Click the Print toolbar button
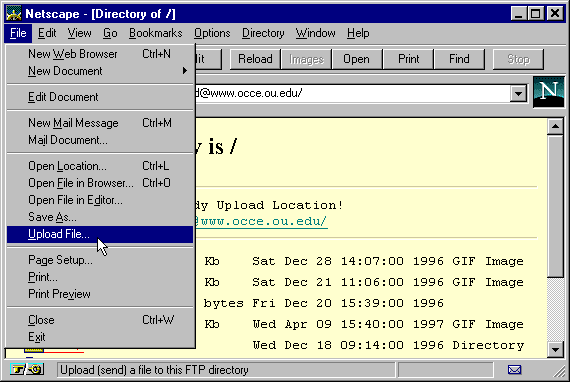 [408, 59]
